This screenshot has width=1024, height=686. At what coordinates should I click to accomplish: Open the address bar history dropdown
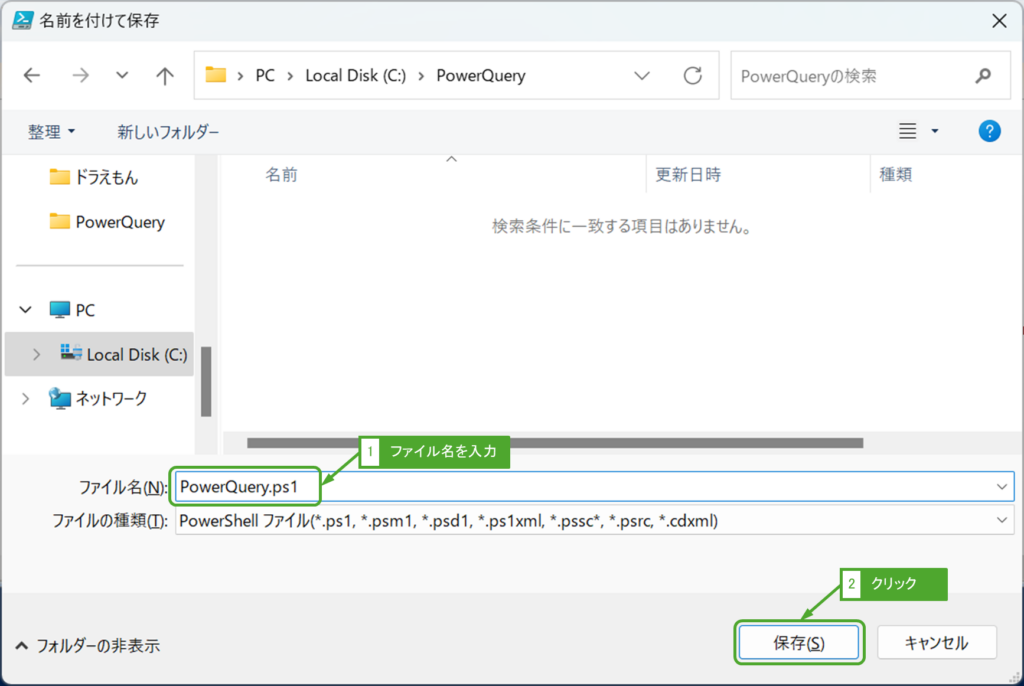coord(644,75)
